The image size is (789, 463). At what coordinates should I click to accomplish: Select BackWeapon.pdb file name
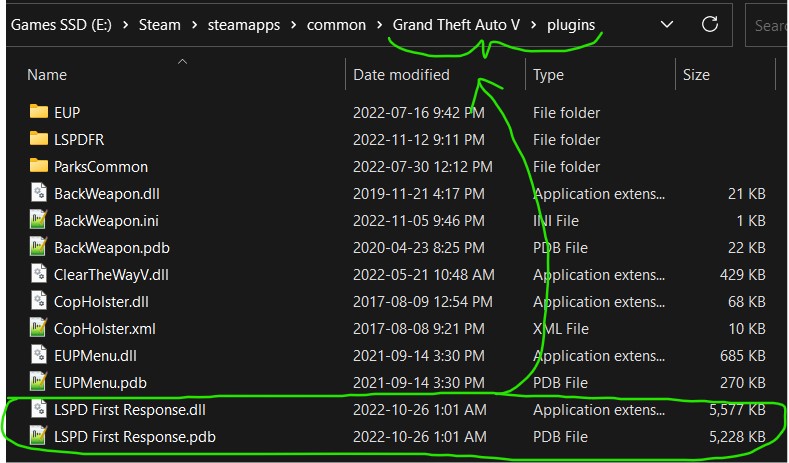(x=112, y=248)
